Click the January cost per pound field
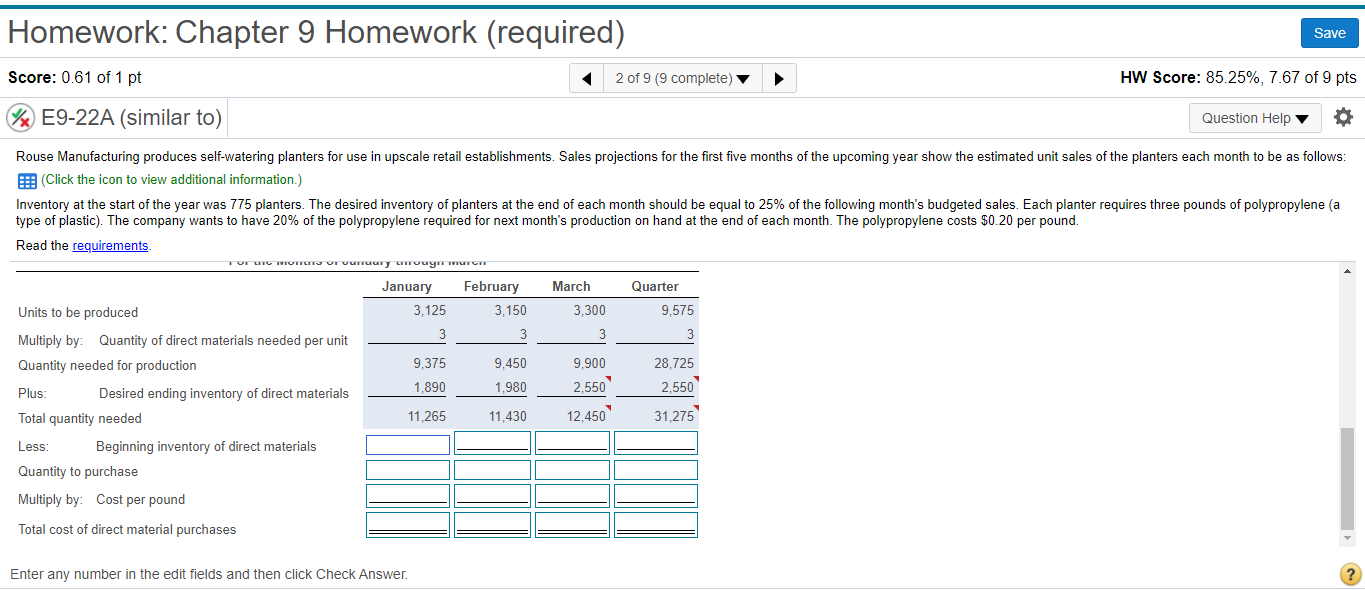Screen dimensions: 1365x590 (x=407, y=494)
